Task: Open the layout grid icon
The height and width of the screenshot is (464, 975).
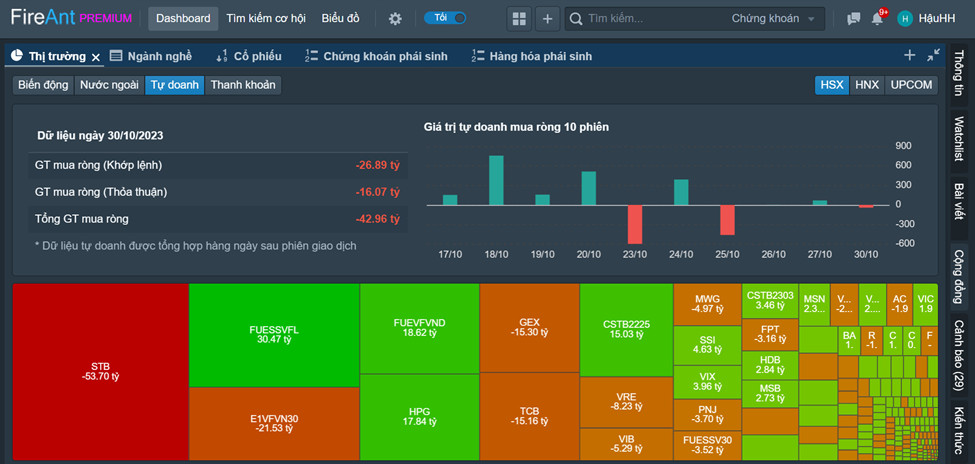Action: pyautogui.click(x=519, y=19)
